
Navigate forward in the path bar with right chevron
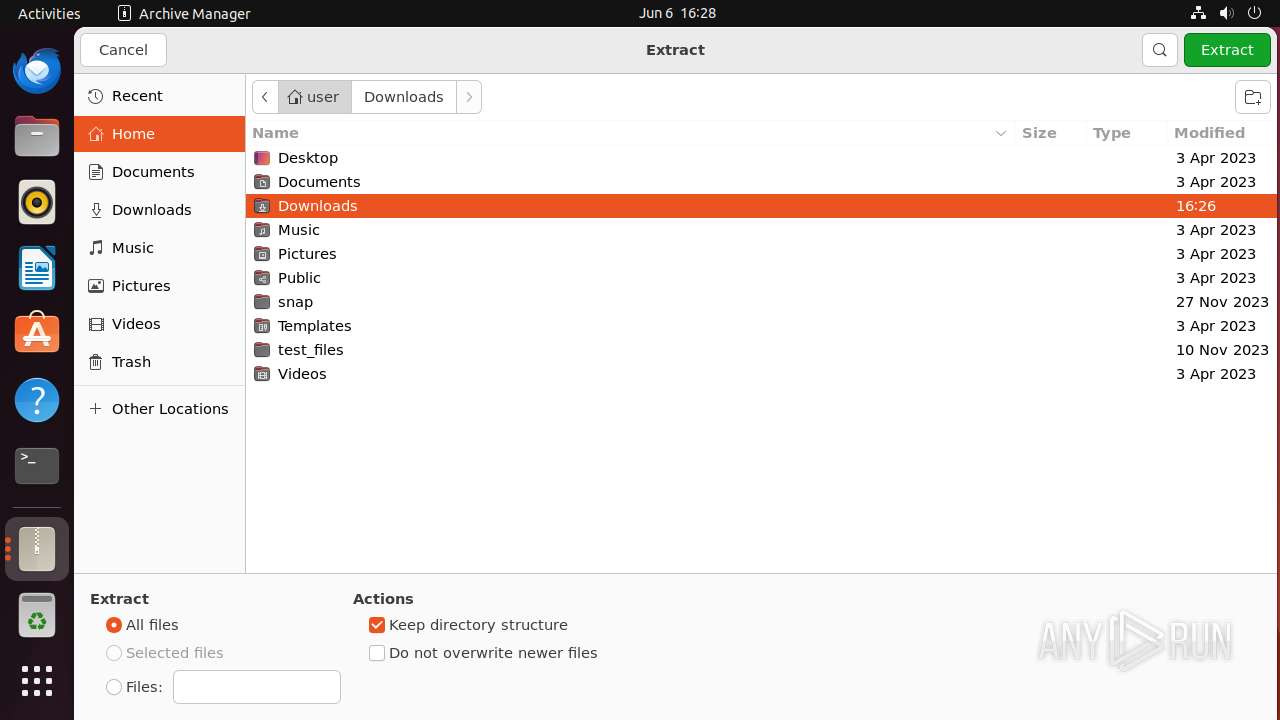pos(469,97)
